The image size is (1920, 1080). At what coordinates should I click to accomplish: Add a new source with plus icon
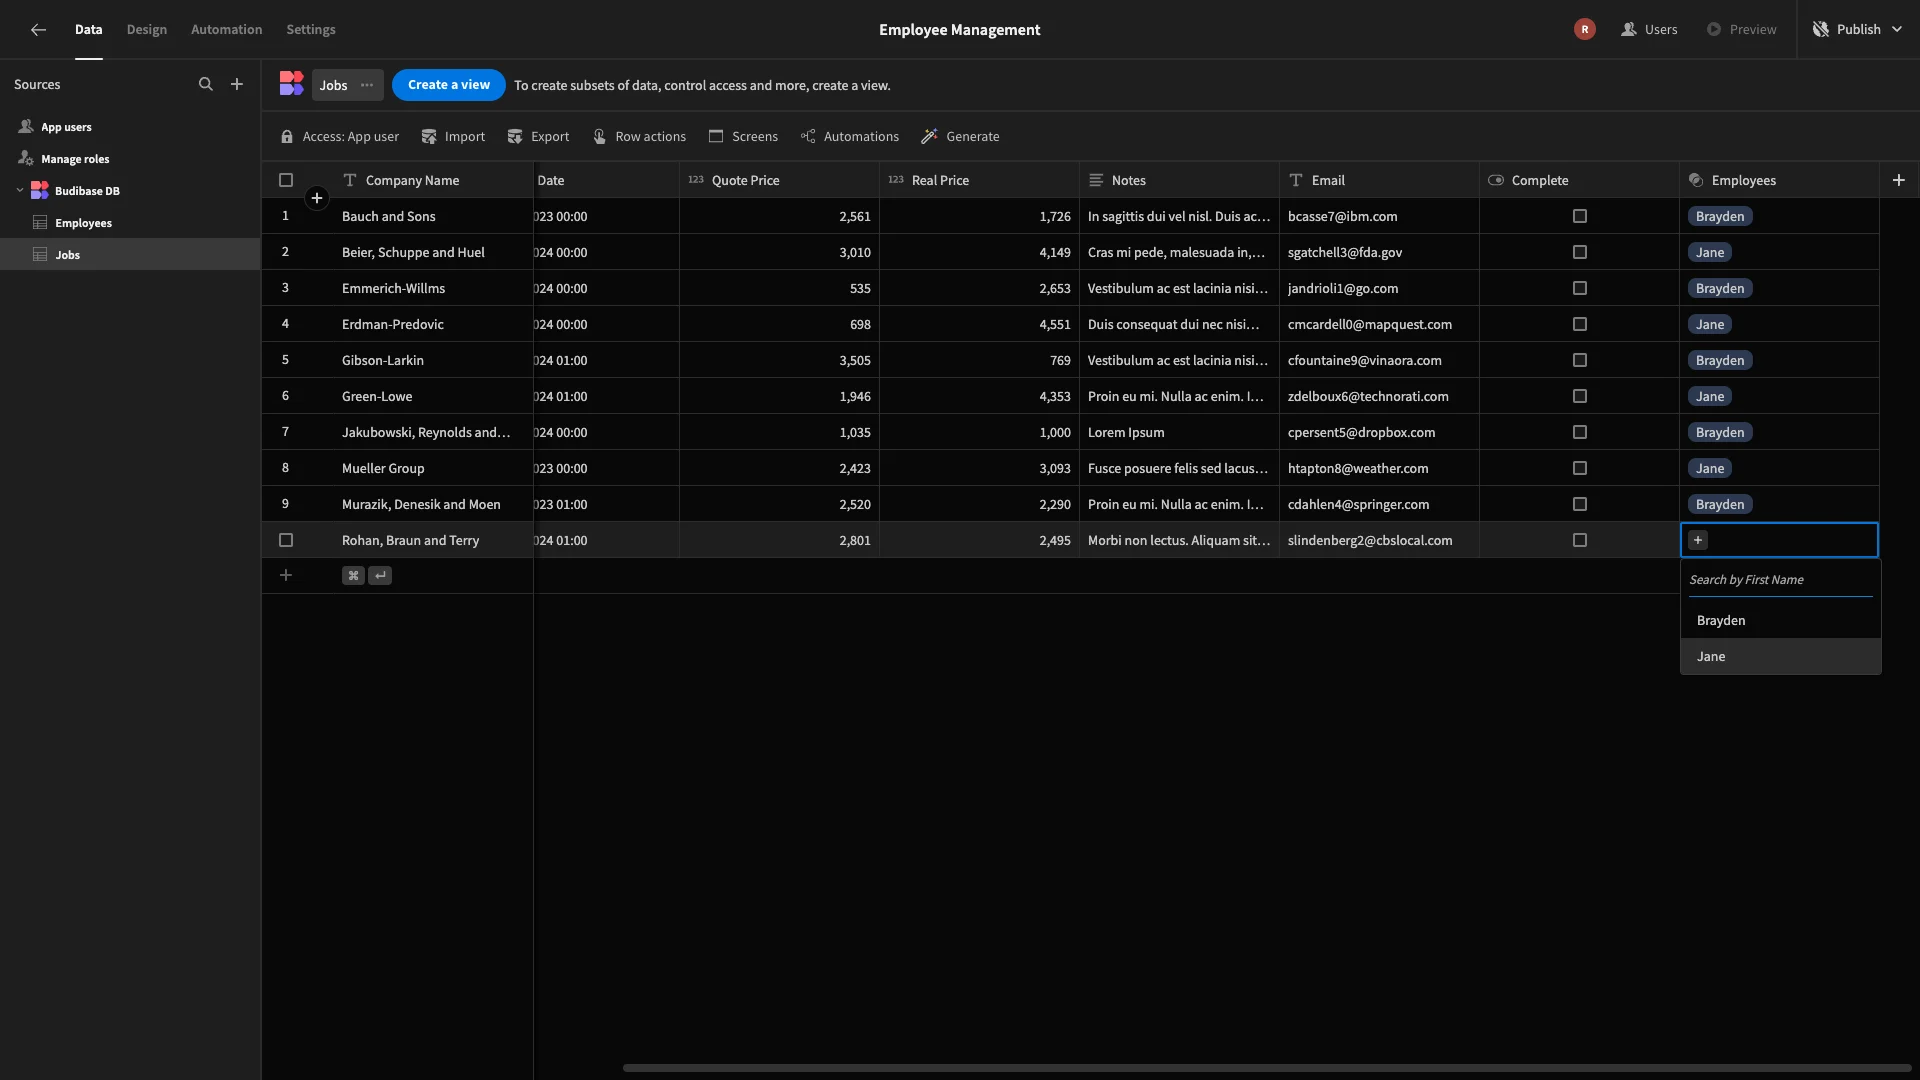point(237,85)
